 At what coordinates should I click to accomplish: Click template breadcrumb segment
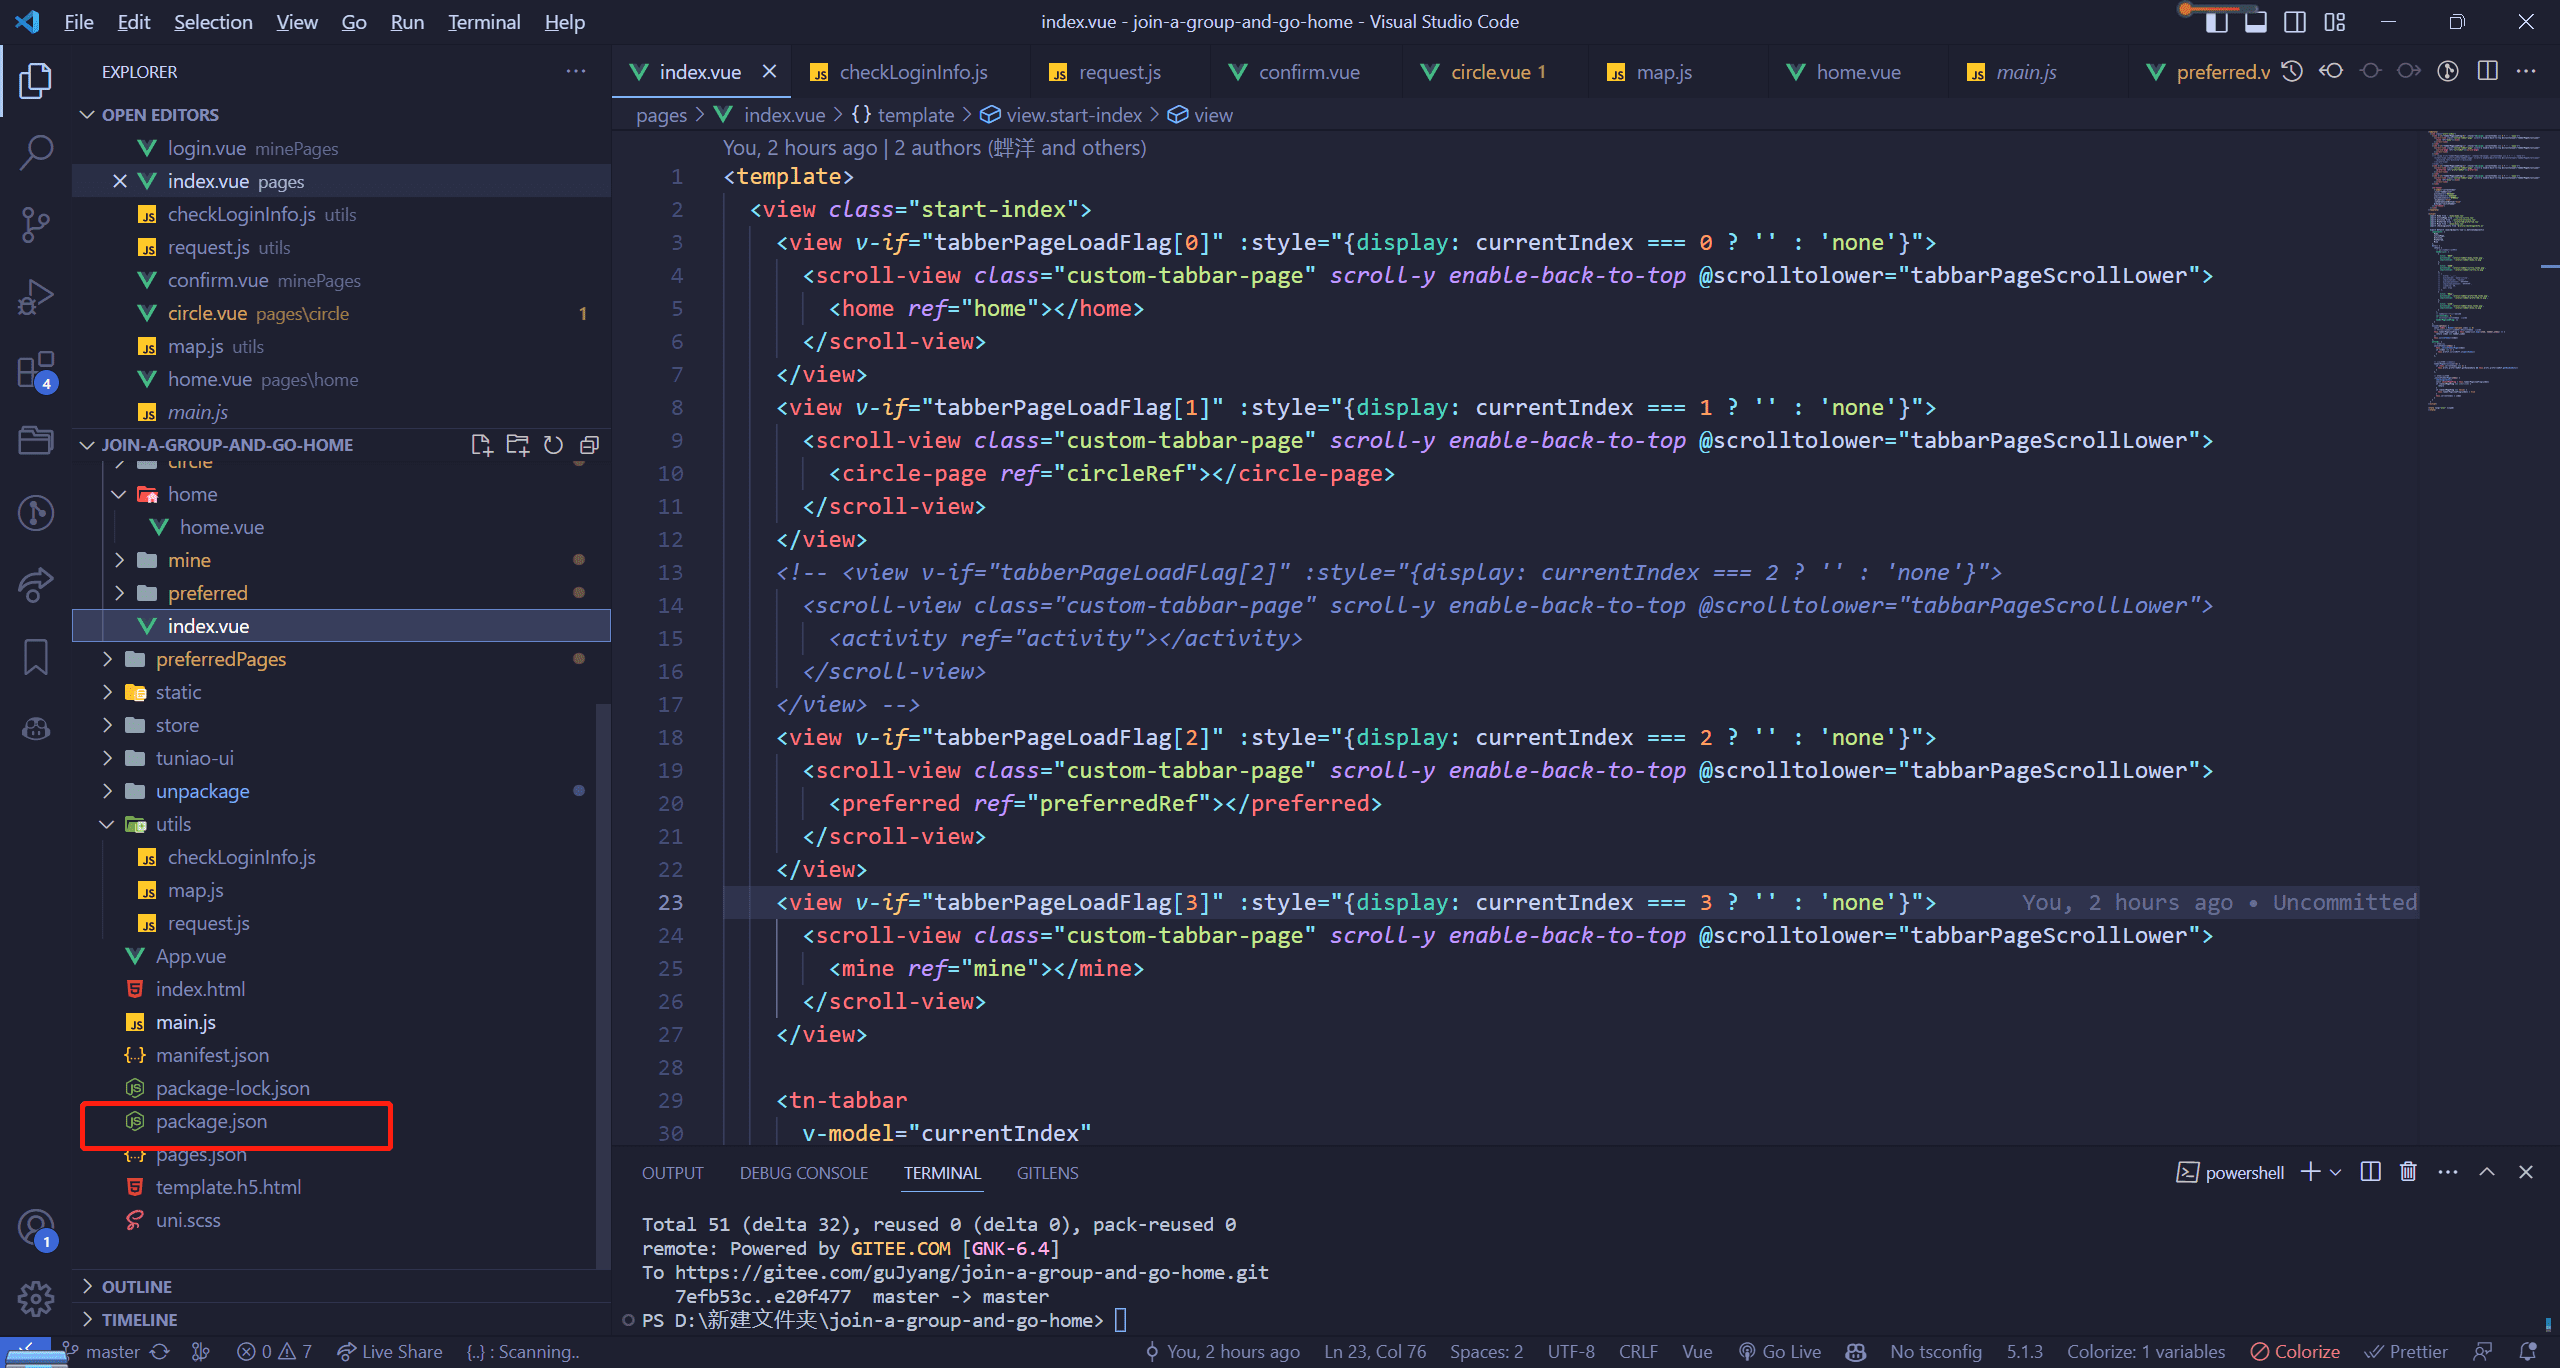(904, 115)
